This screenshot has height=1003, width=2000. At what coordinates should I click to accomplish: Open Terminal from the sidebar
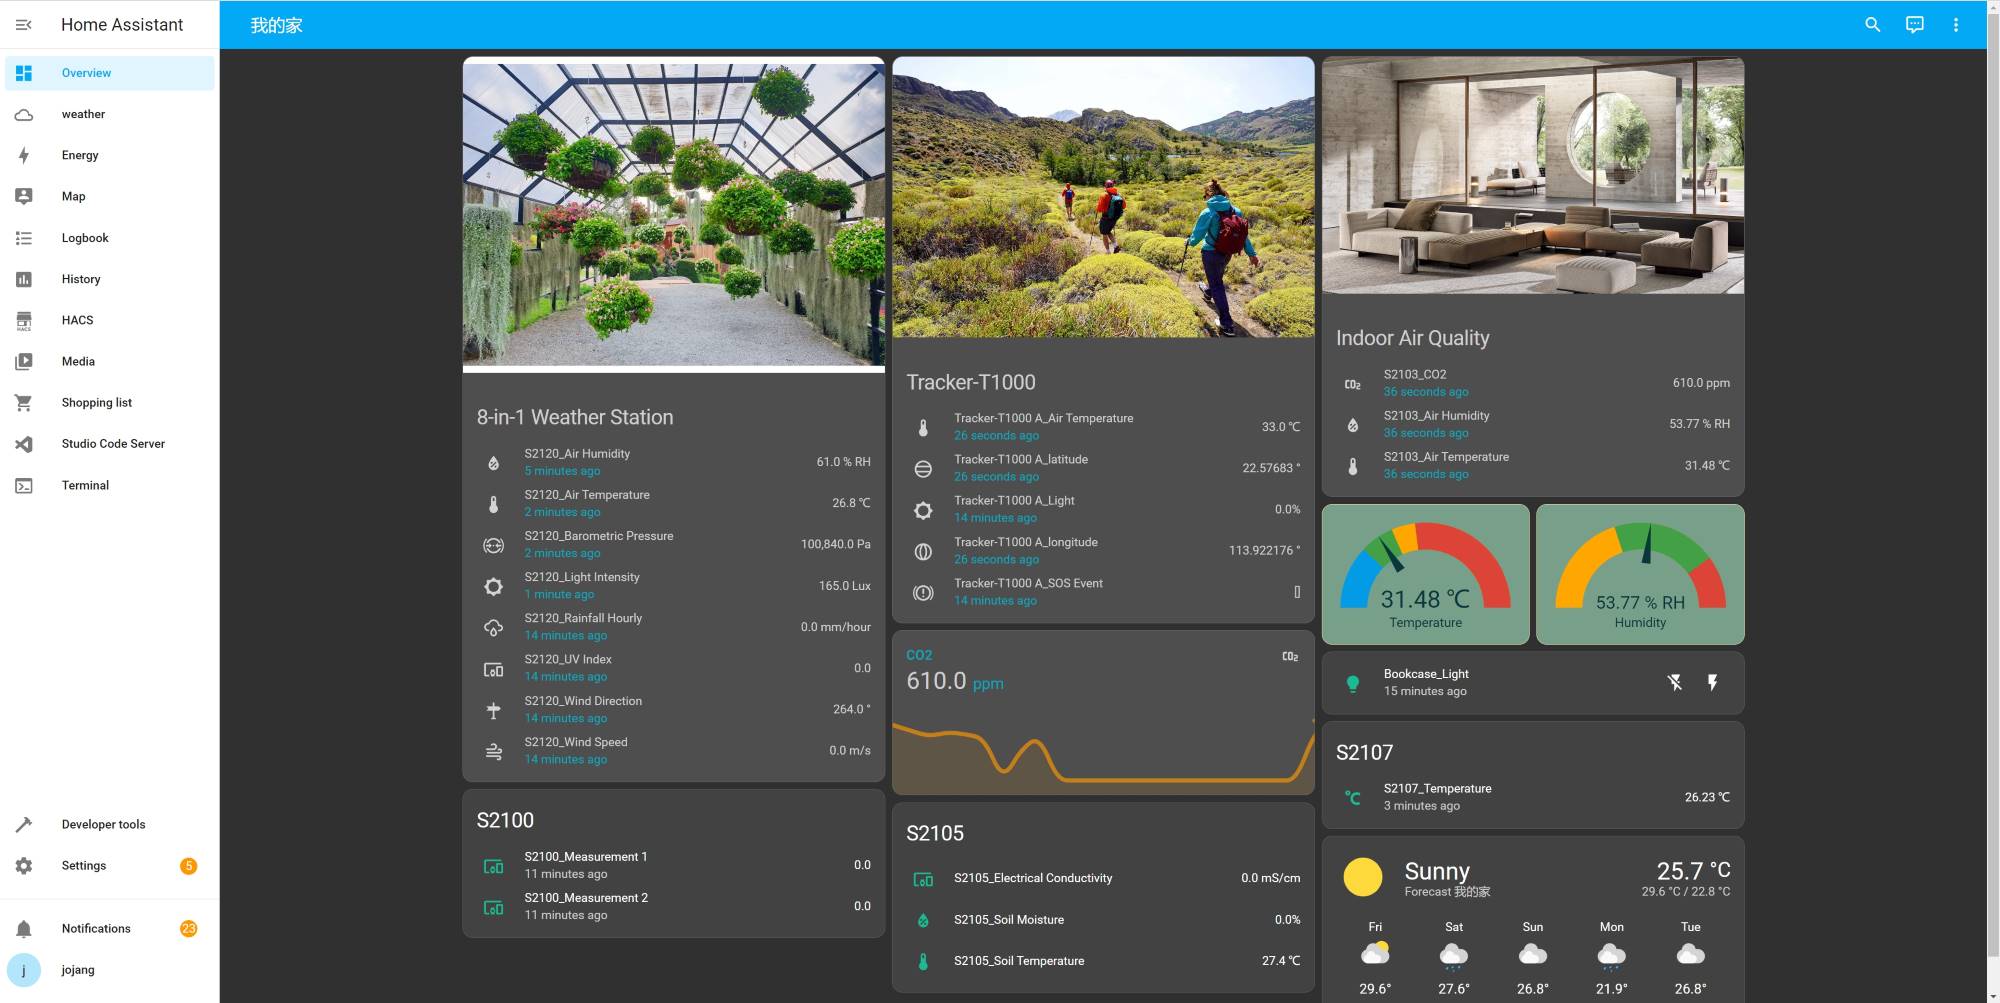pyautogui.click(x=85, y=485)
